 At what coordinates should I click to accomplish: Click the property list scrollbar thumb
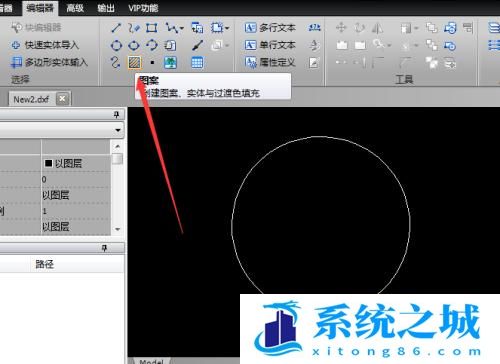click(117, 158)
